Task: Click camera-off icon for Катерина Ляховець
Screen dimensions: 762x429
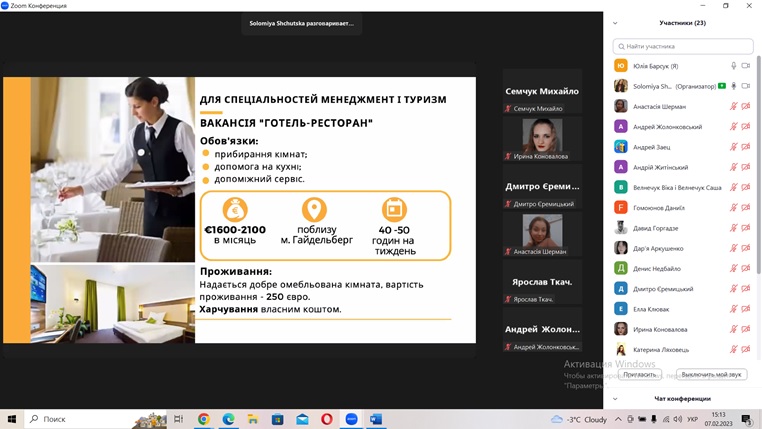Action: pyautogui.click(x=746, y=349)
